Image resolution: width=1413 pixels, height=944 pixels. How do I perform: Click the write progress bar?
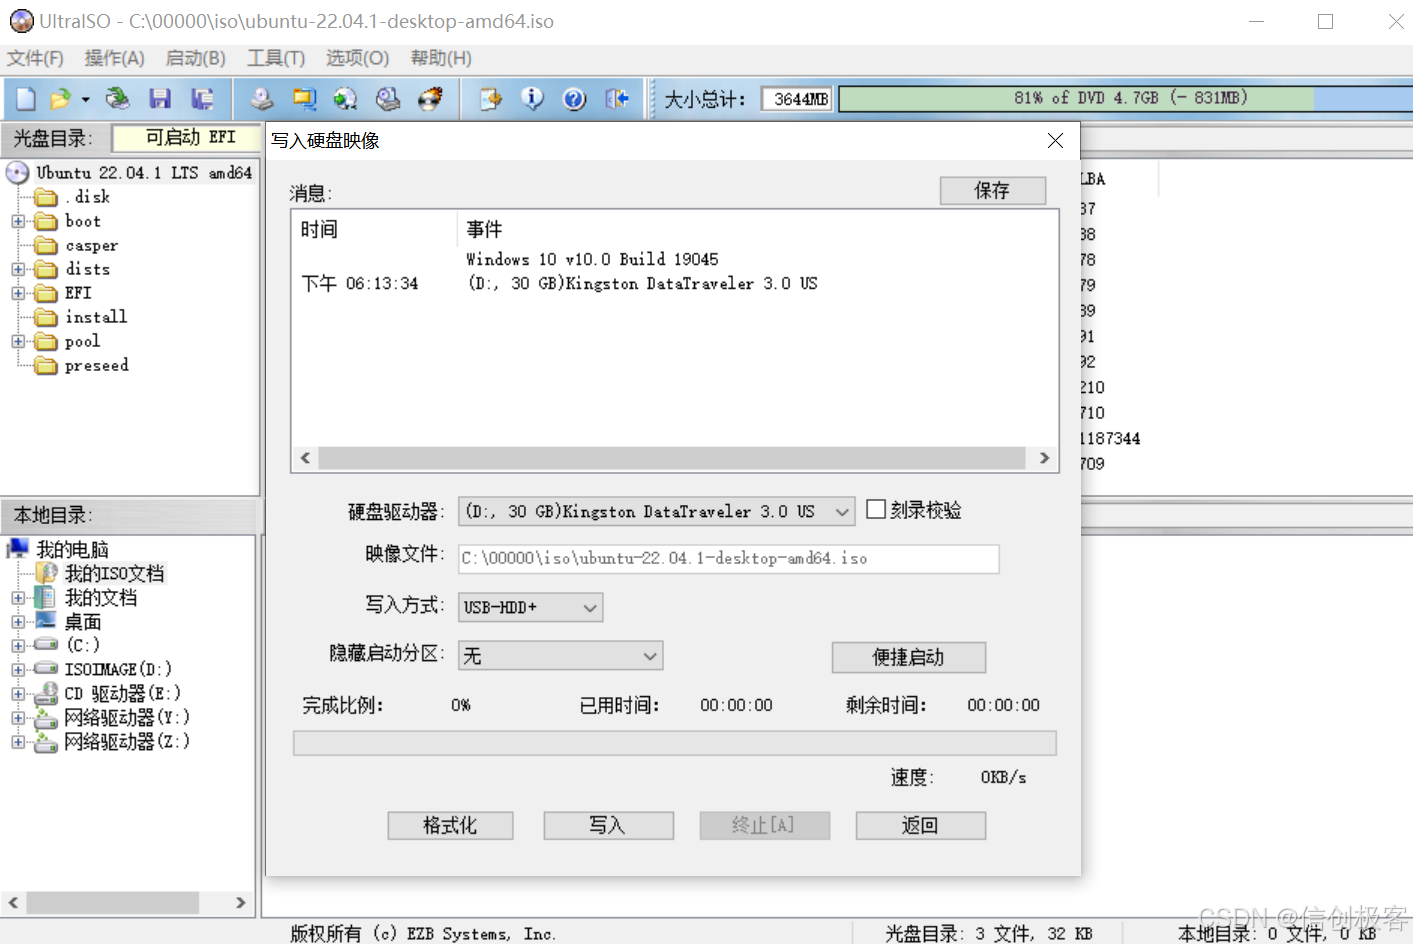675,743
